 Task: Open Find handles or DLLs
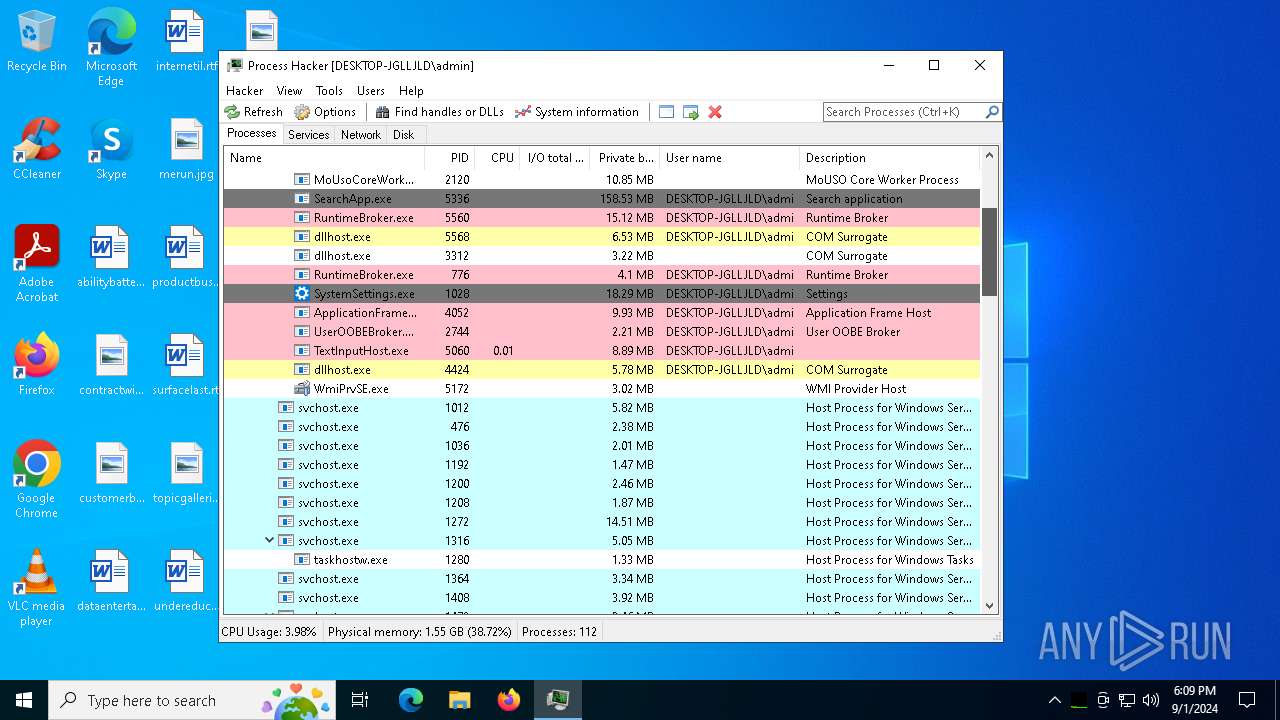[440, 112]
